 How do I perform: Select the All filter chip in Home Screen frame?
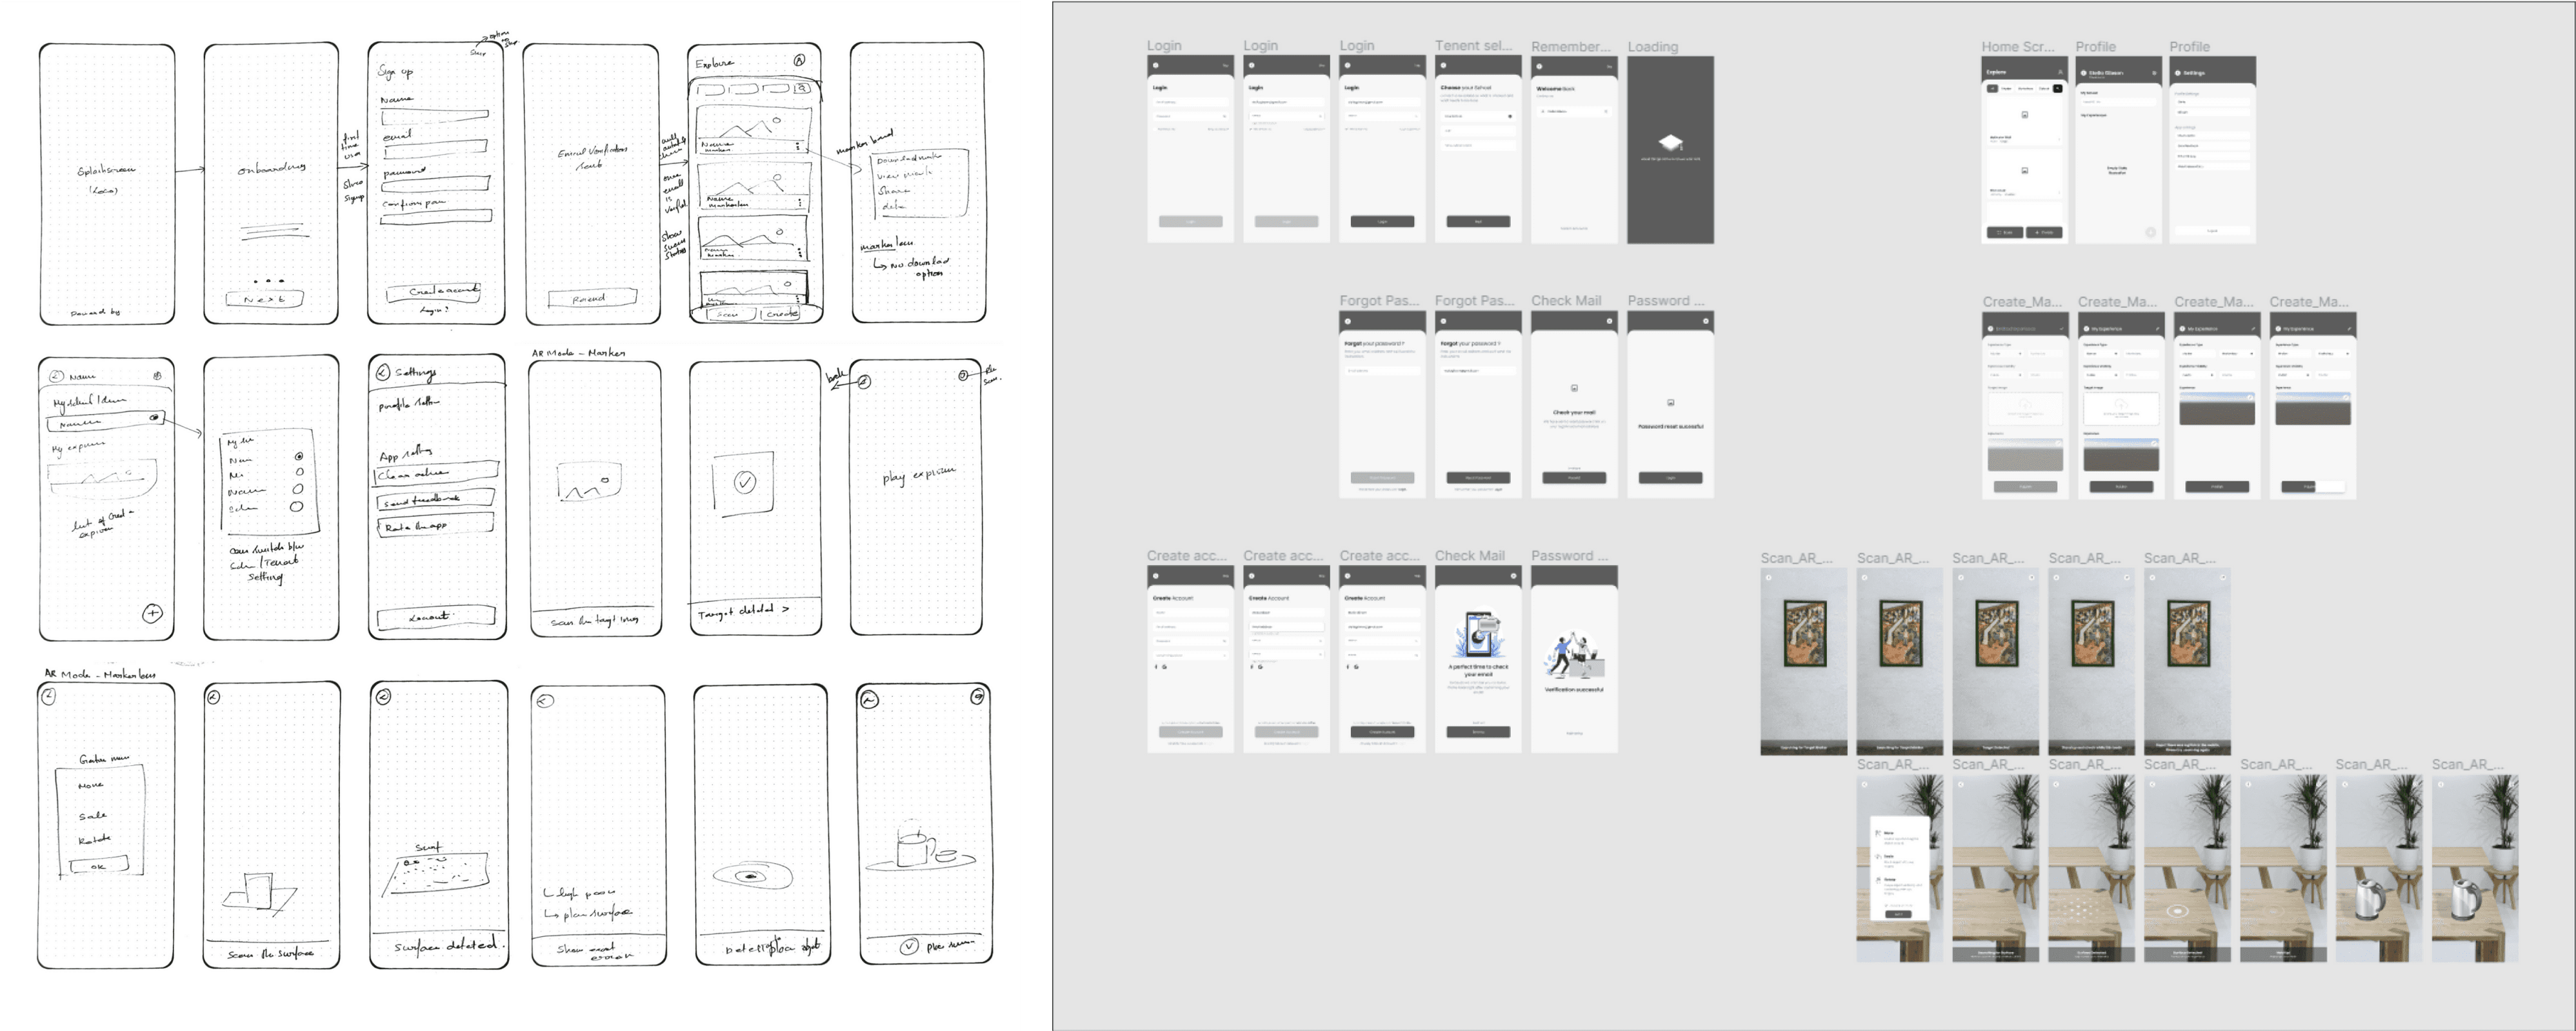tap(1992, 88)
